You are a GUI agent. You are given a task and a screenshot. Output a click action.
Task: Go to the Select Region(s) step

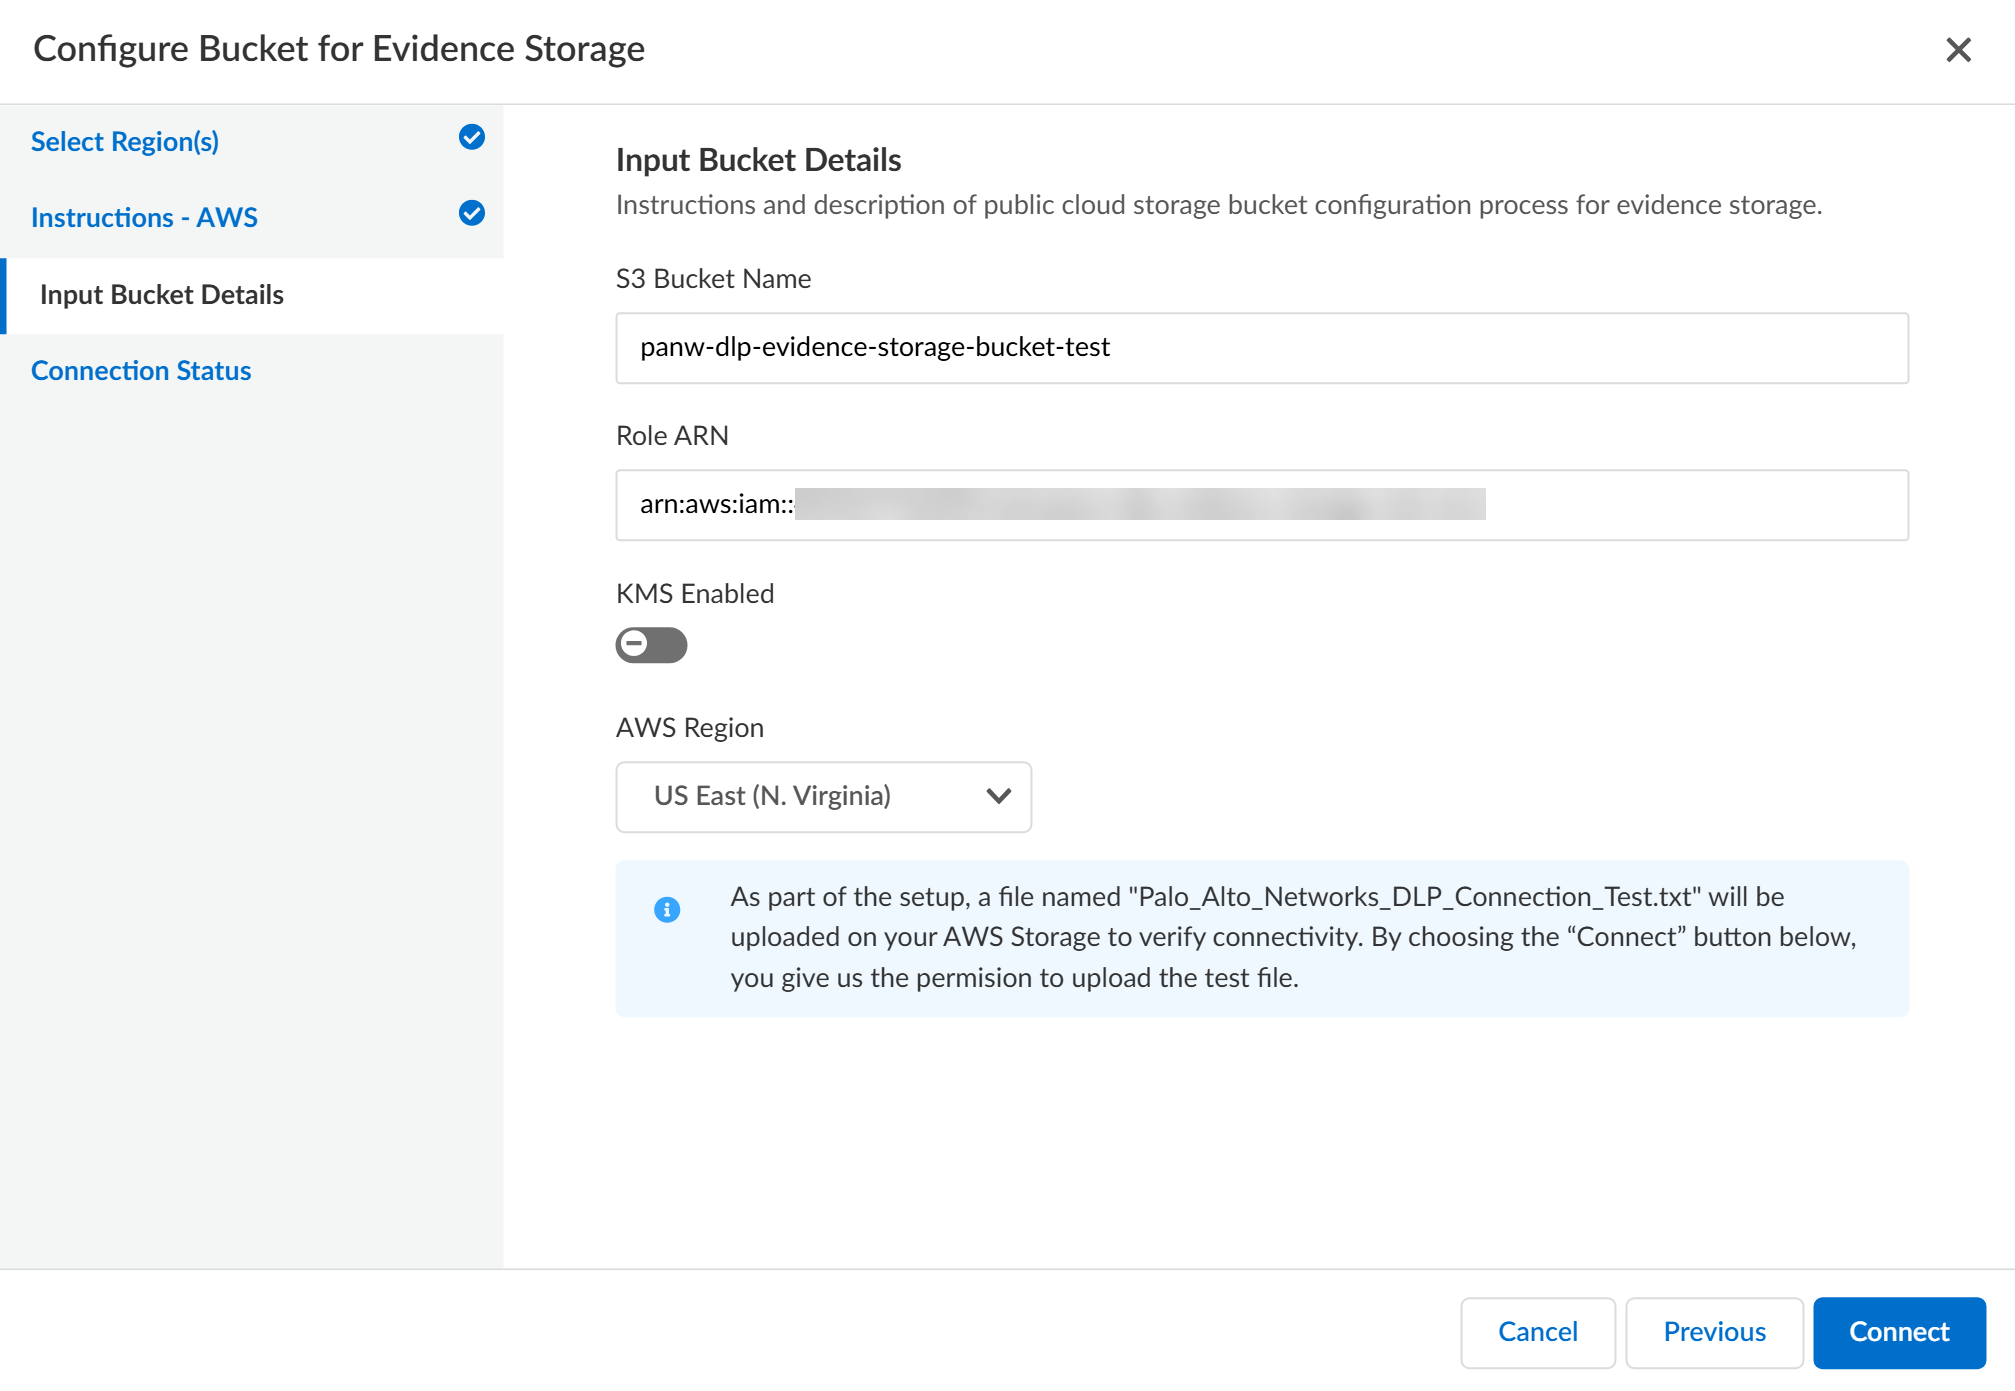[125, 142]
